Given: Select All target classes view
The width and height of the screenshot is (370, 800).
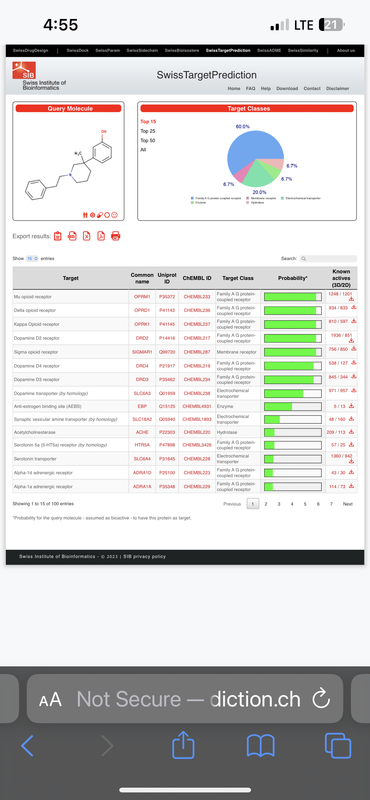Looking at the screenshot, I should (x=143, y=149).
